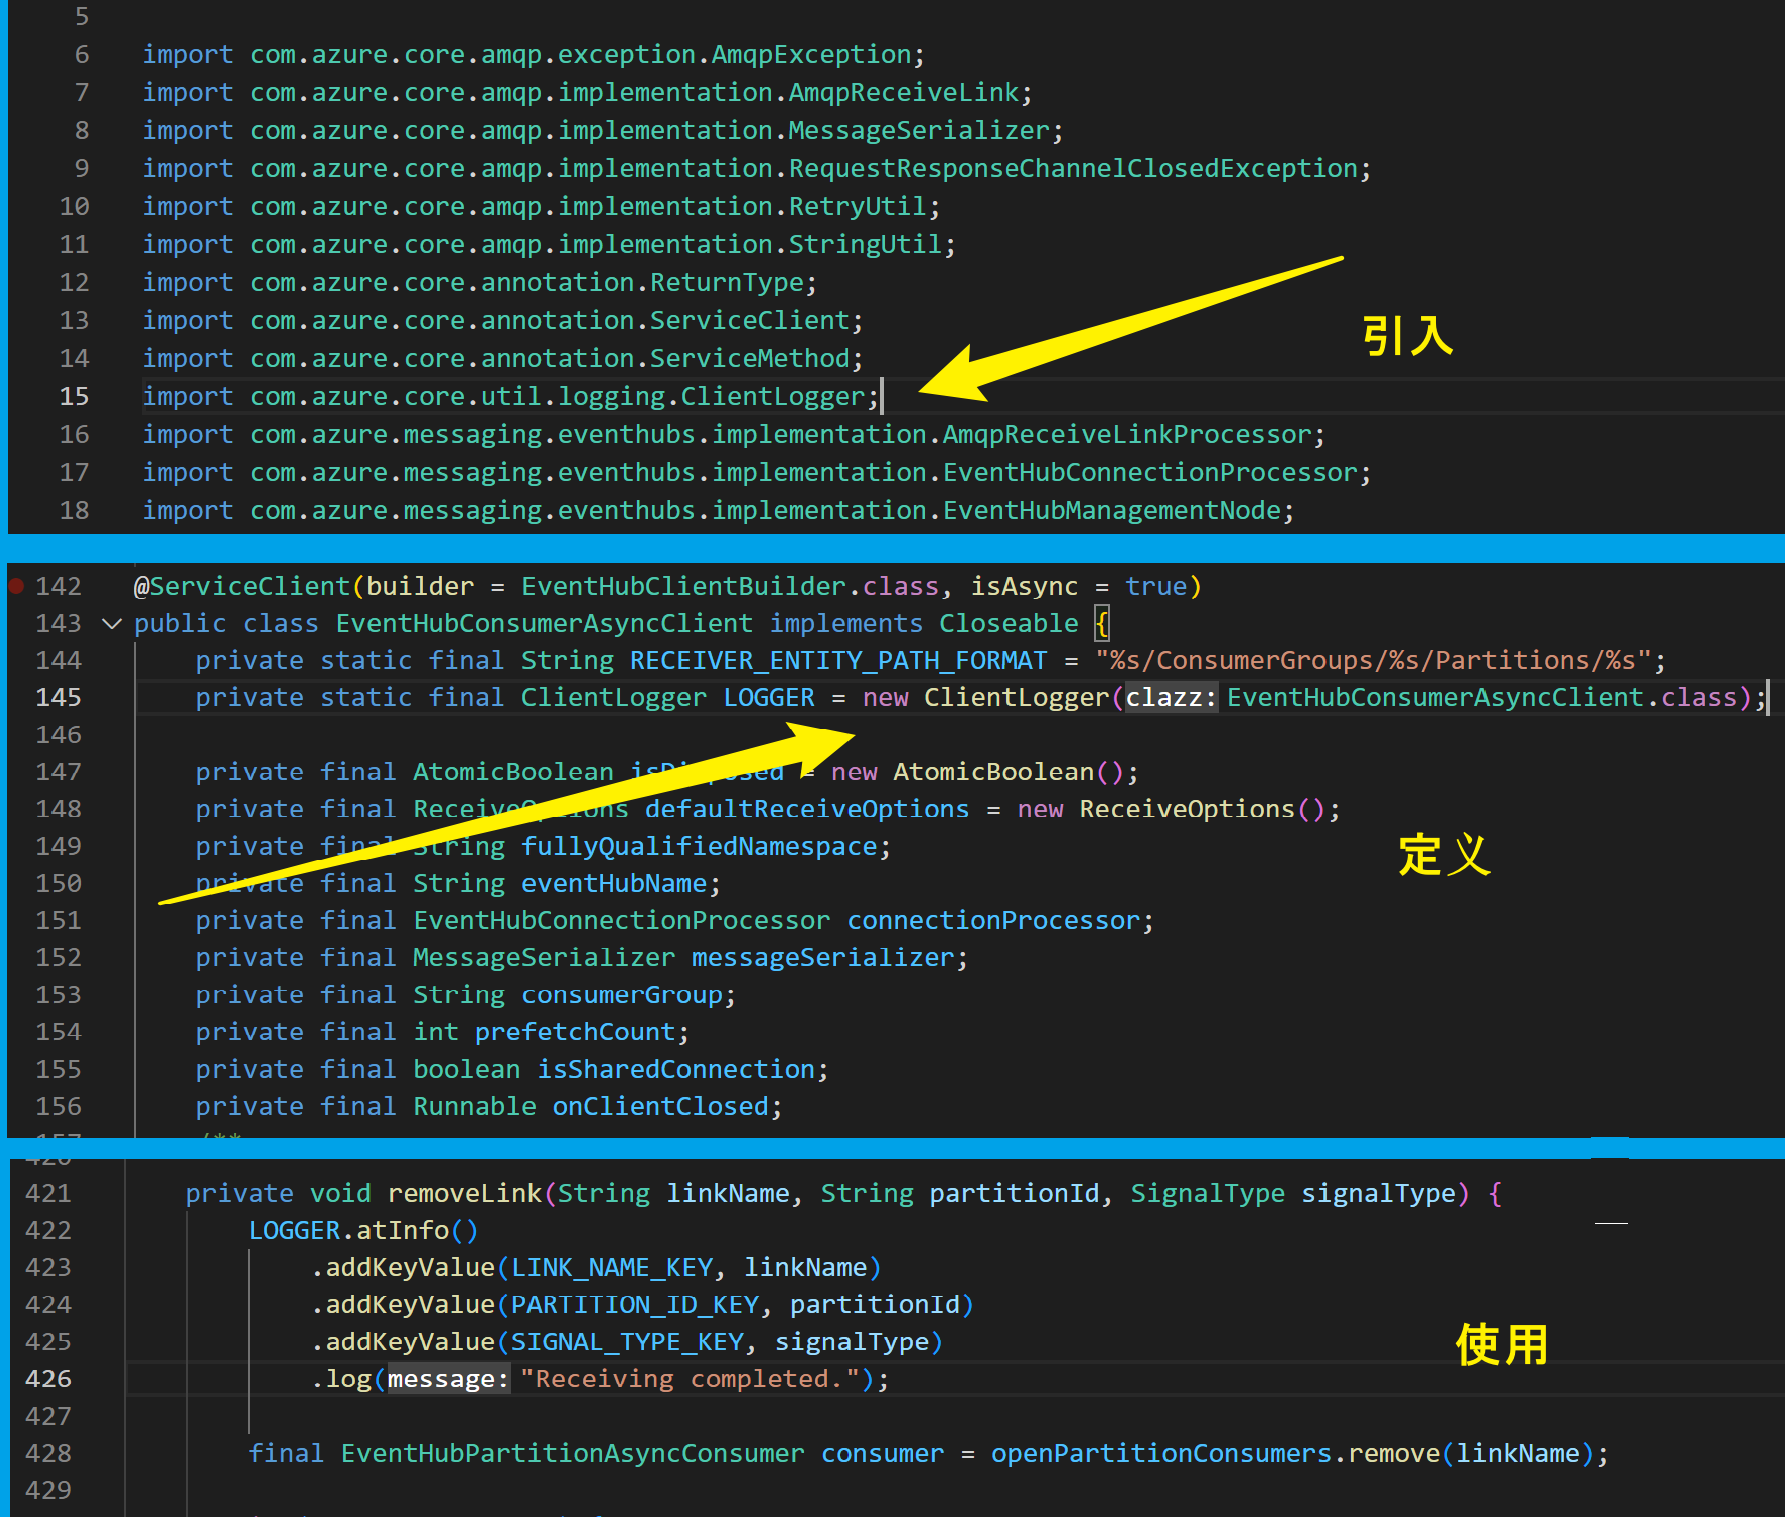
Task: Collapse the EventHubConsumerAsyncClient class with its chevron
Action: [x=111, y=623]
